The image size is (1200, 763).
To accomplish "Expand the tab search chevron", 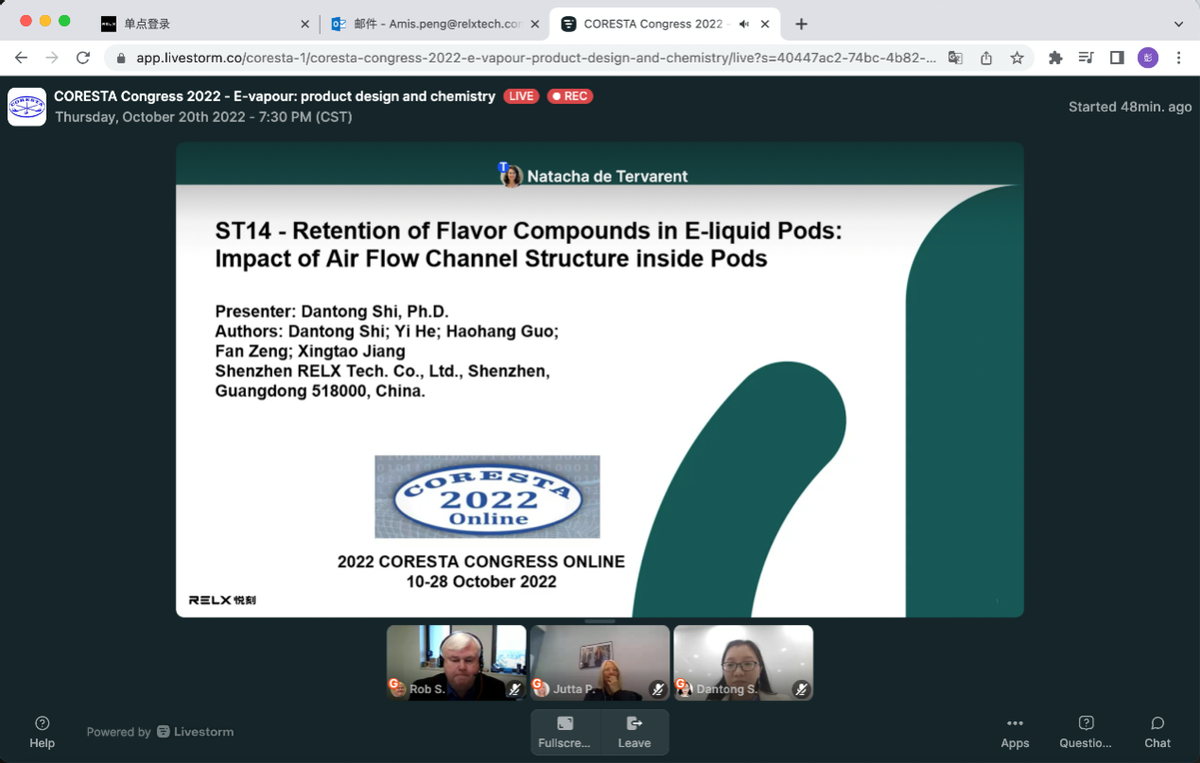I will tap(1178, 24).
